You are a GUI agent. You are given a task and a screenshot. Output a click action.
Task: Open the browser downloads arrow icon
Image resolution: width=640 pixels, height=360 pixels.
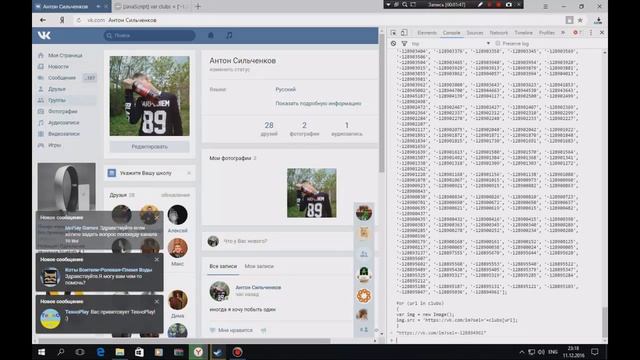(598, 20)
